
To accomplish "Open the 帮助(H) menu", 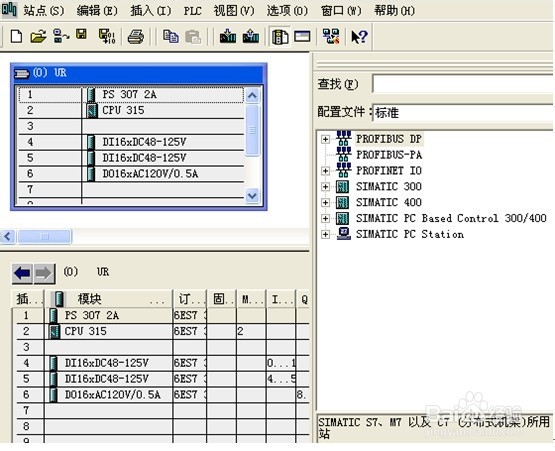I will coord(394,11).
